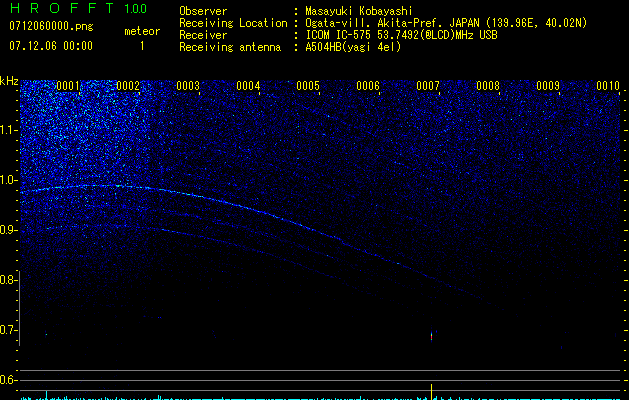This screenshot has width=629, height=400.
Task: Click the 0.7 kHz axis label
Action: pos(9,330)
